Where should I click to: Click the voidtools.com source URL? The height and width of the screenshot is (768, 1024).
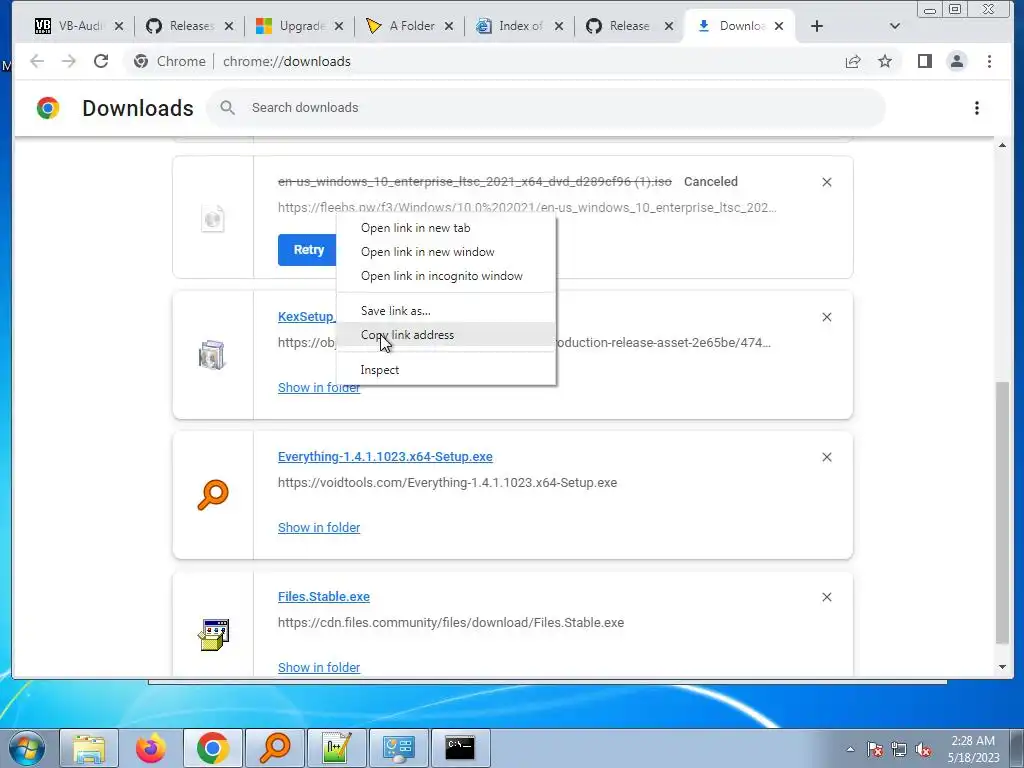(447, 483)
